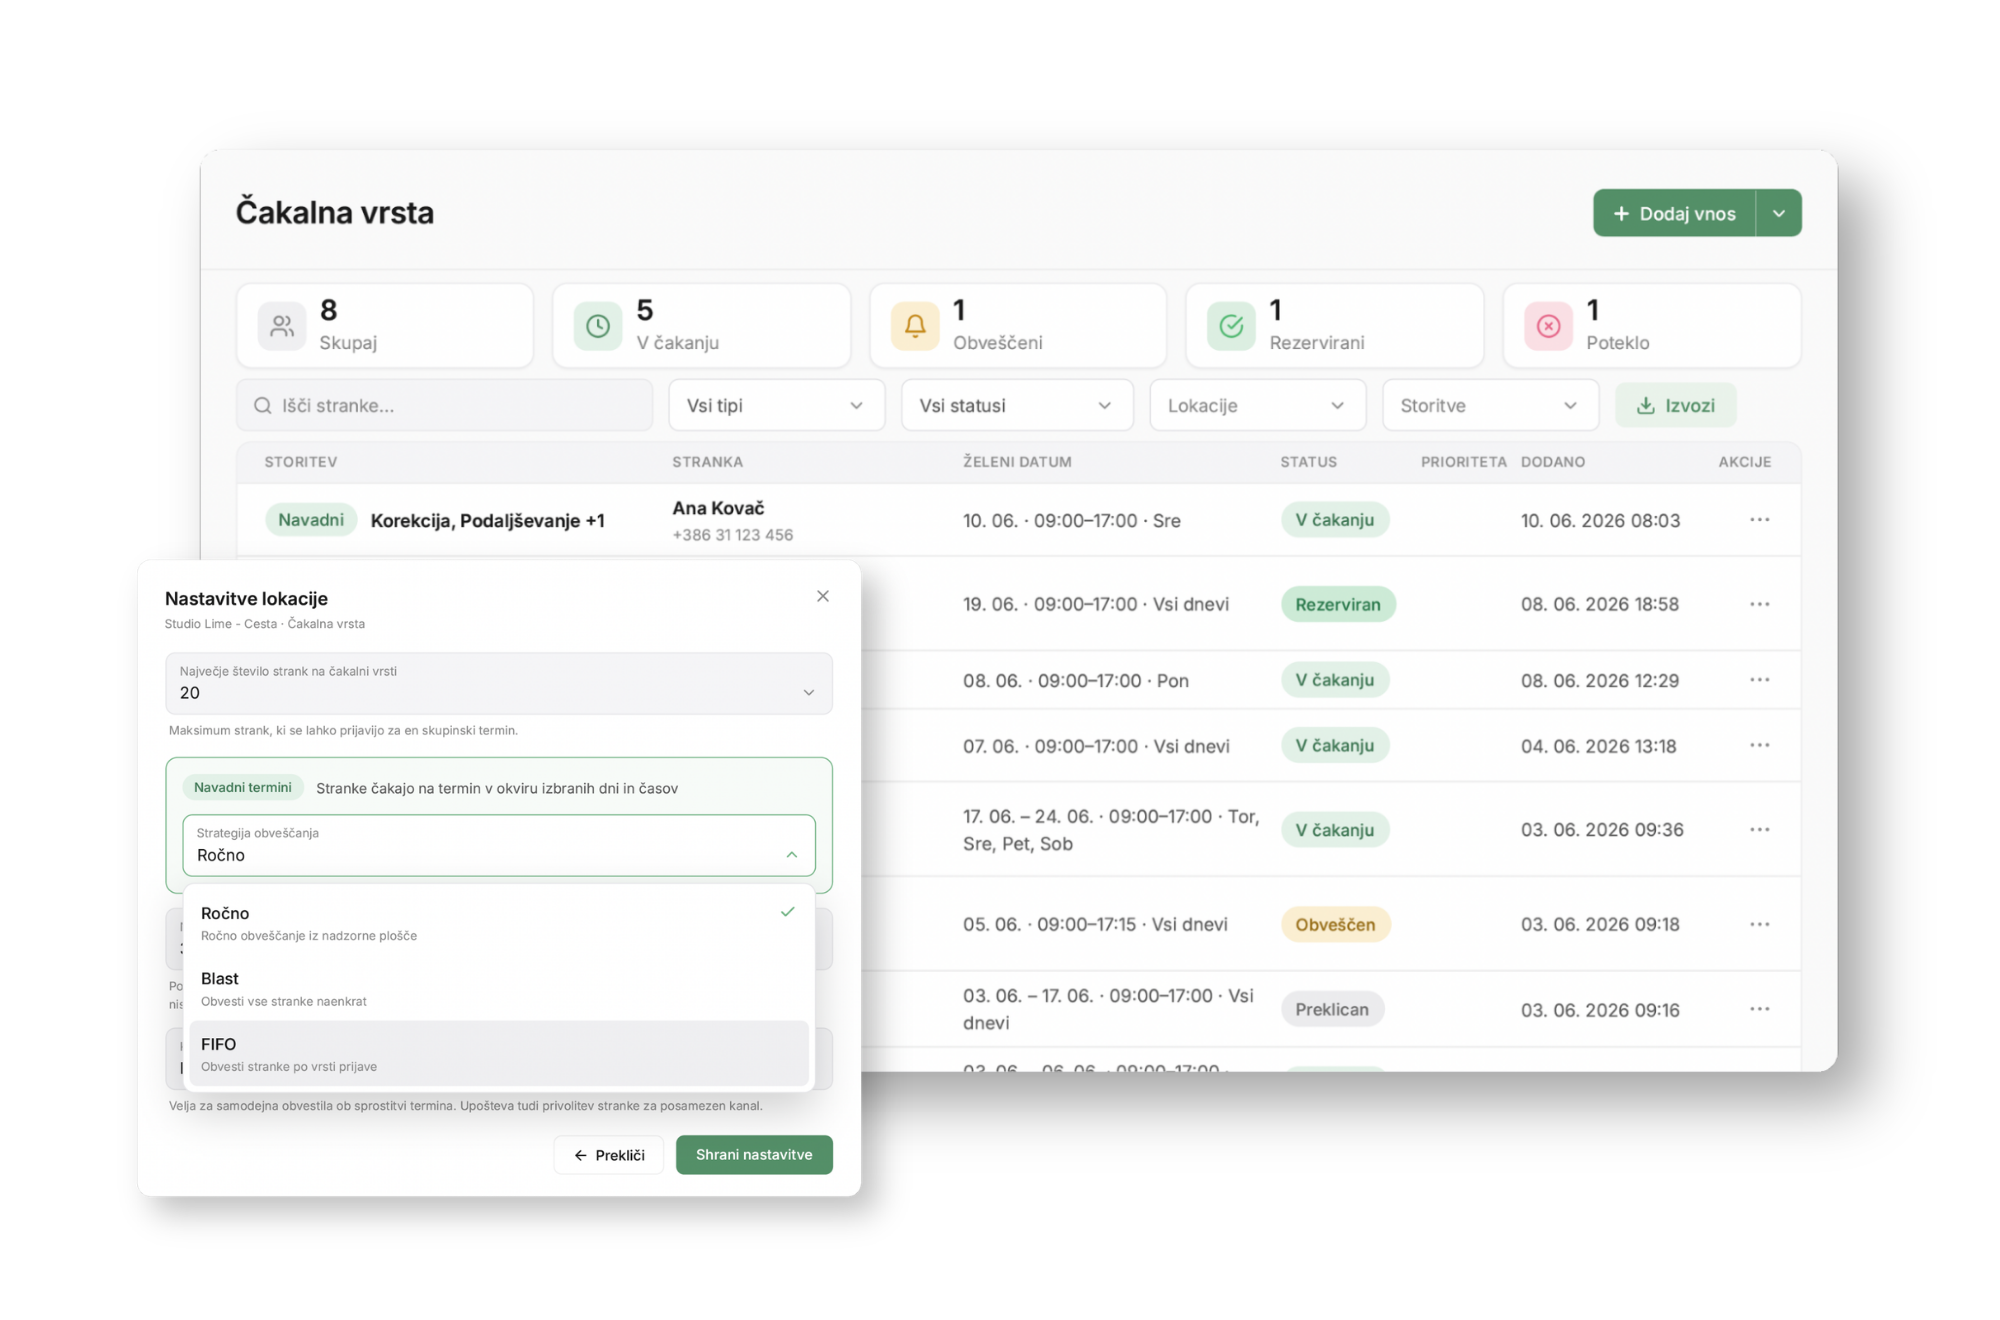The height and width of the screenshot is (1320, 2000).
Task: Select the Ročno notification strategy
Action: 498,922
